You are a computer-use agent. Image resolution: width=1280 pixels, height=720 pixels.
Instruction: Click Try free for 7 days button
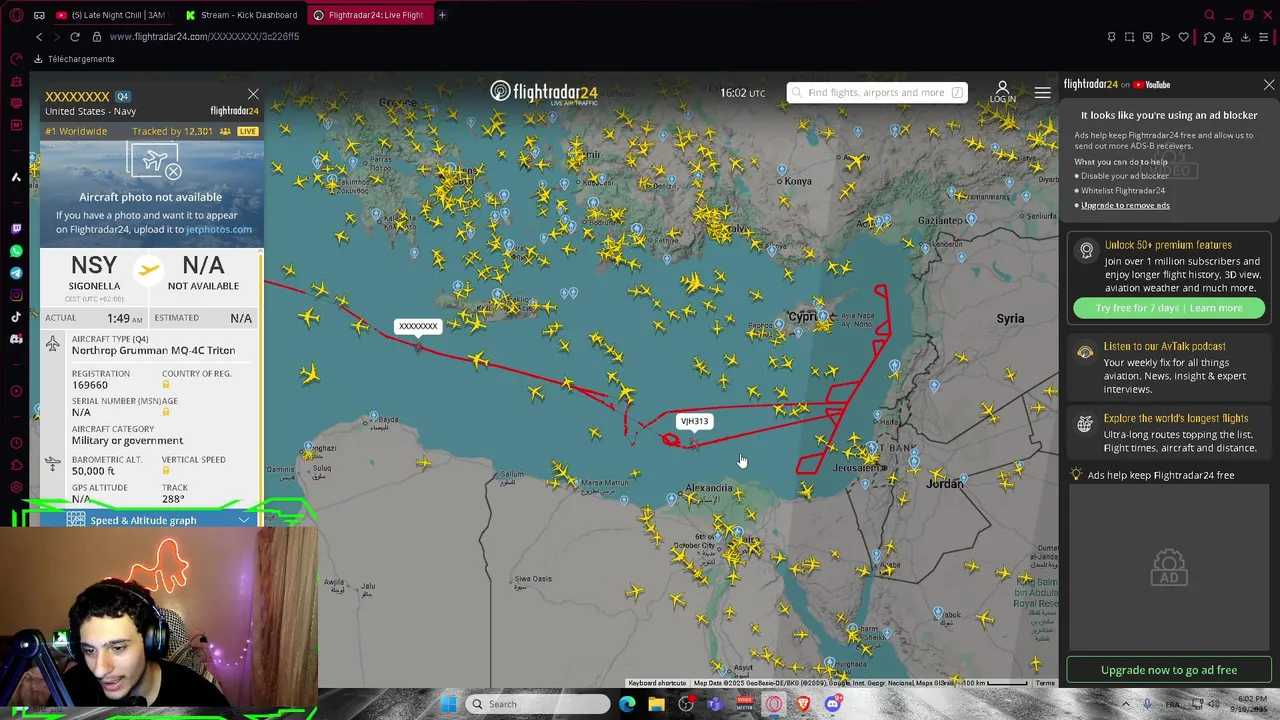pyautogui.click(x=1169, y=308)
